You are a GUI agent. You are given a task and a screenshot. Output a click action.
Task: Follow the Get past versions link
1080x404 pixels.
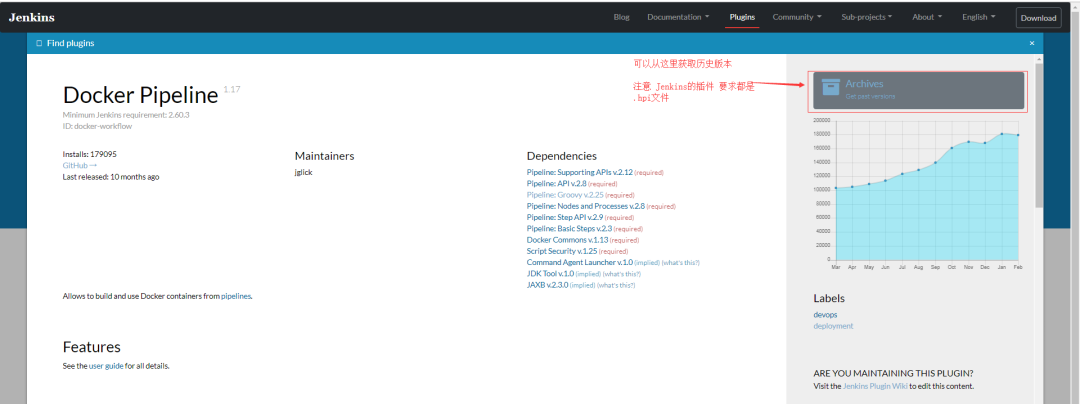click(x=870, y=96)
